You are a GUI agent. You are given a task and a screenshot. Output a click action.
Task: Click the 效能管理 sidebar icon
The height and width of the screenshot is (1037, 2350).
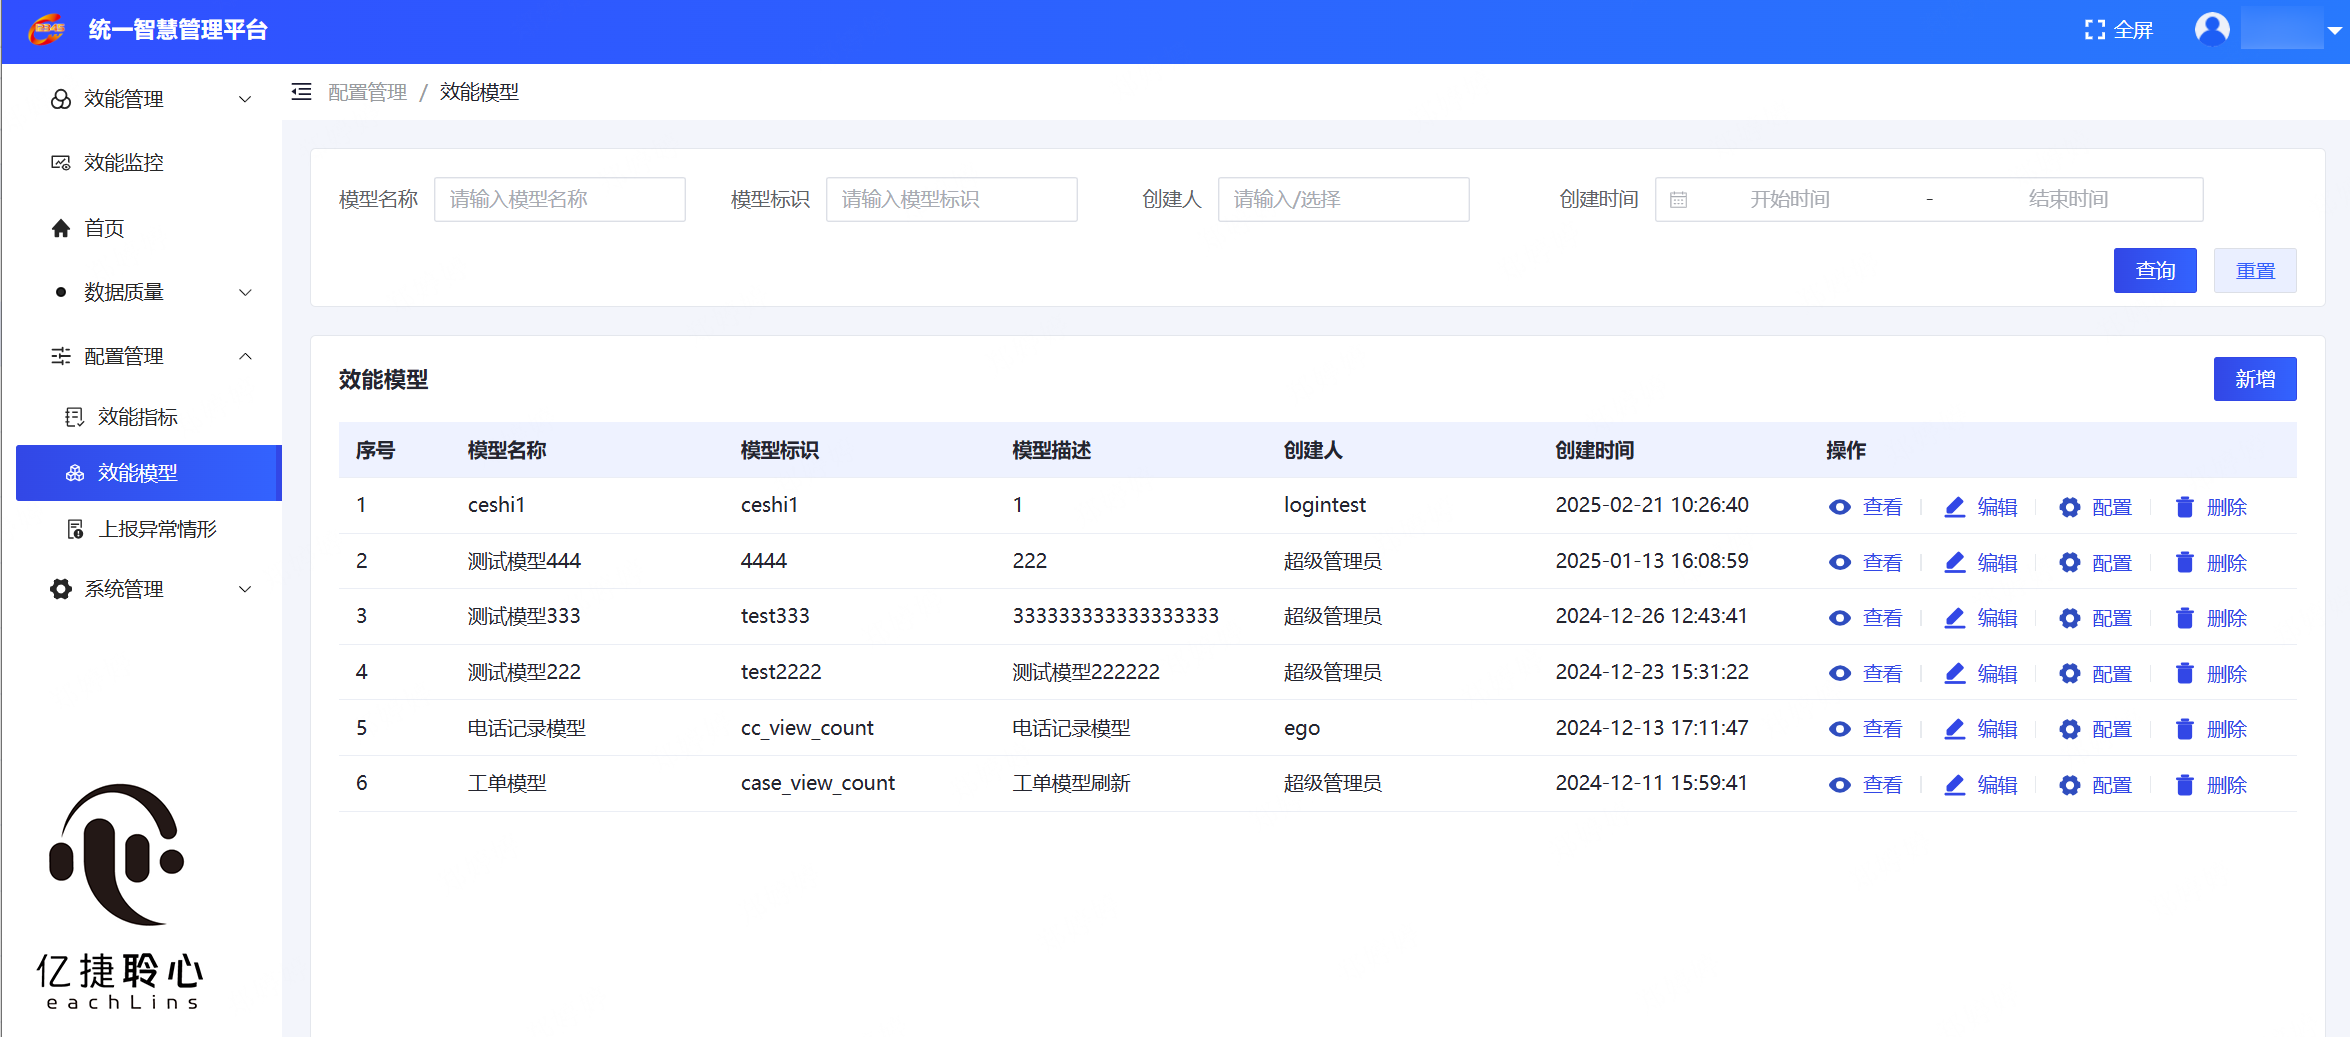(x=61, y=99)
